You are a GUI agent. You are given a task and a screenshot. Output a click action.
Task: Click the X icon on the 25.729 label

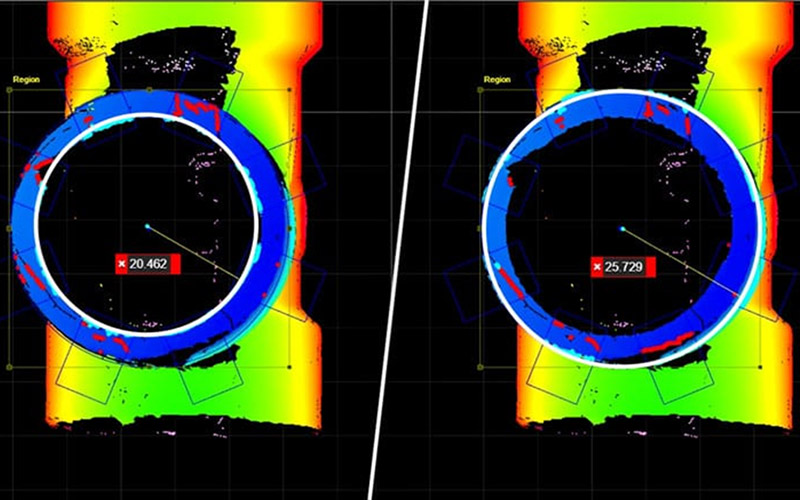pos(598,267)
